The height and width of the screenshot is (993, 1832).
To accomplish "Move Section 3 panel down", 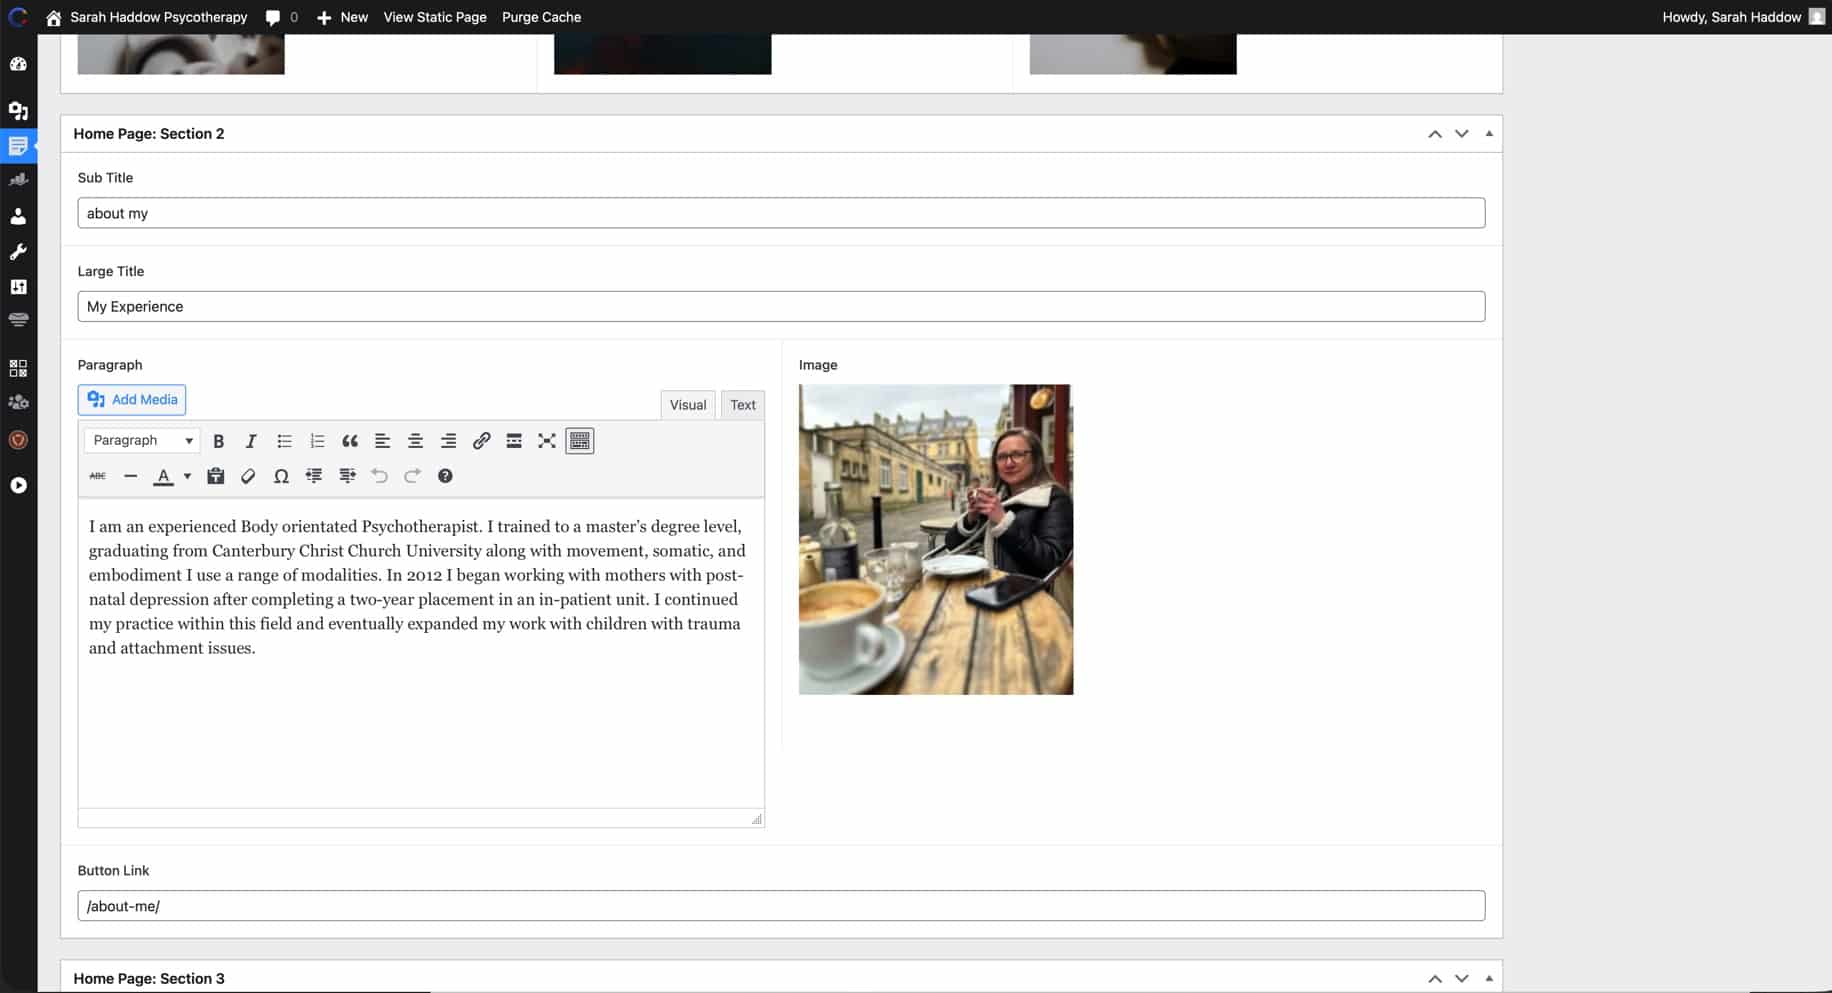I will tap(1462, 979).
